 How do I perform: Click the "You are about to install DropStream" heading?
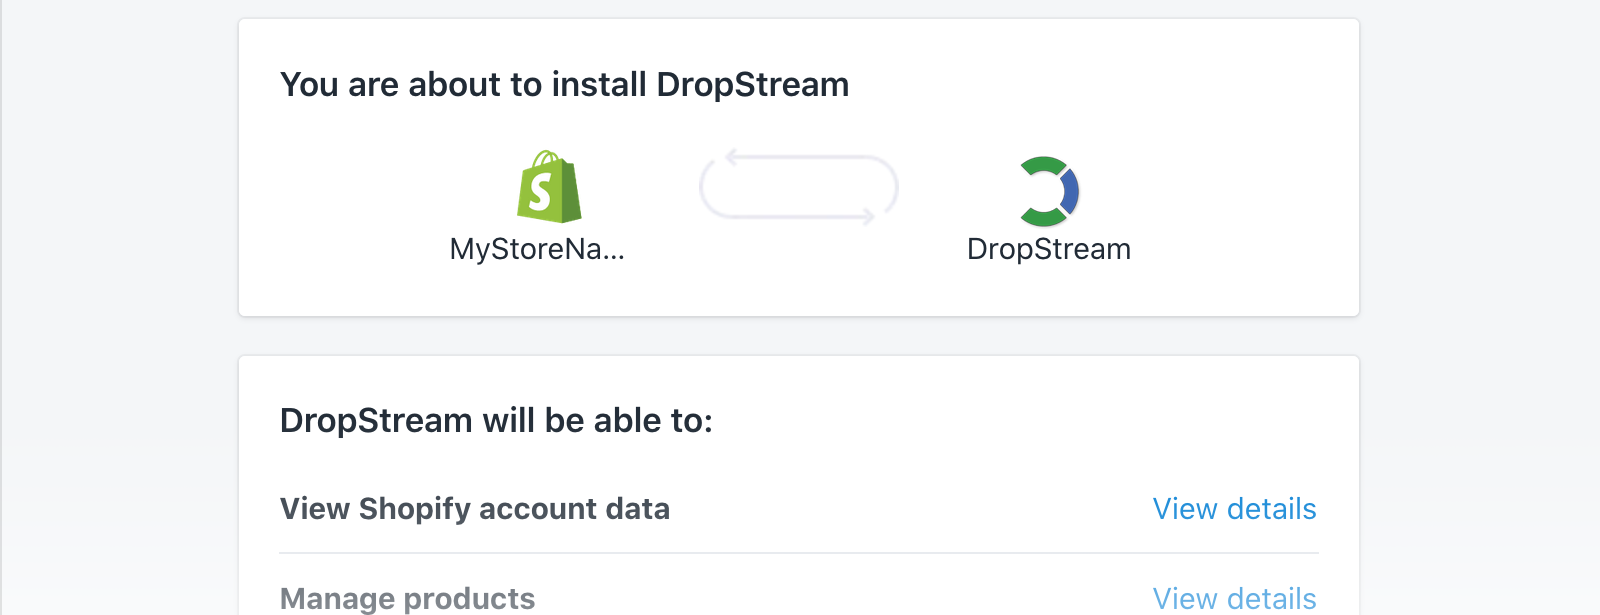564,85
